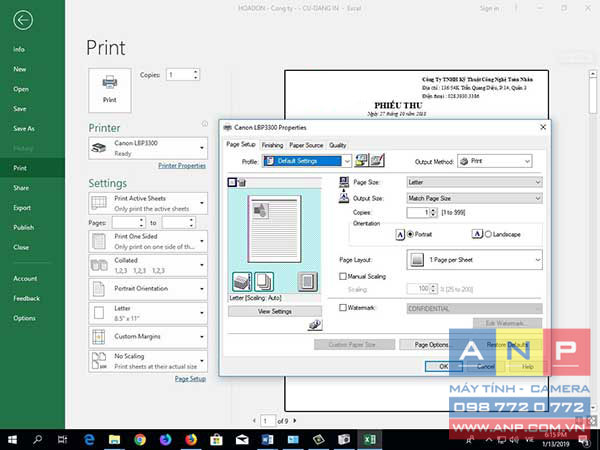Select the single-sided printing icon in preview pane
Screen dimensions: 600x450
click(242, 282)
